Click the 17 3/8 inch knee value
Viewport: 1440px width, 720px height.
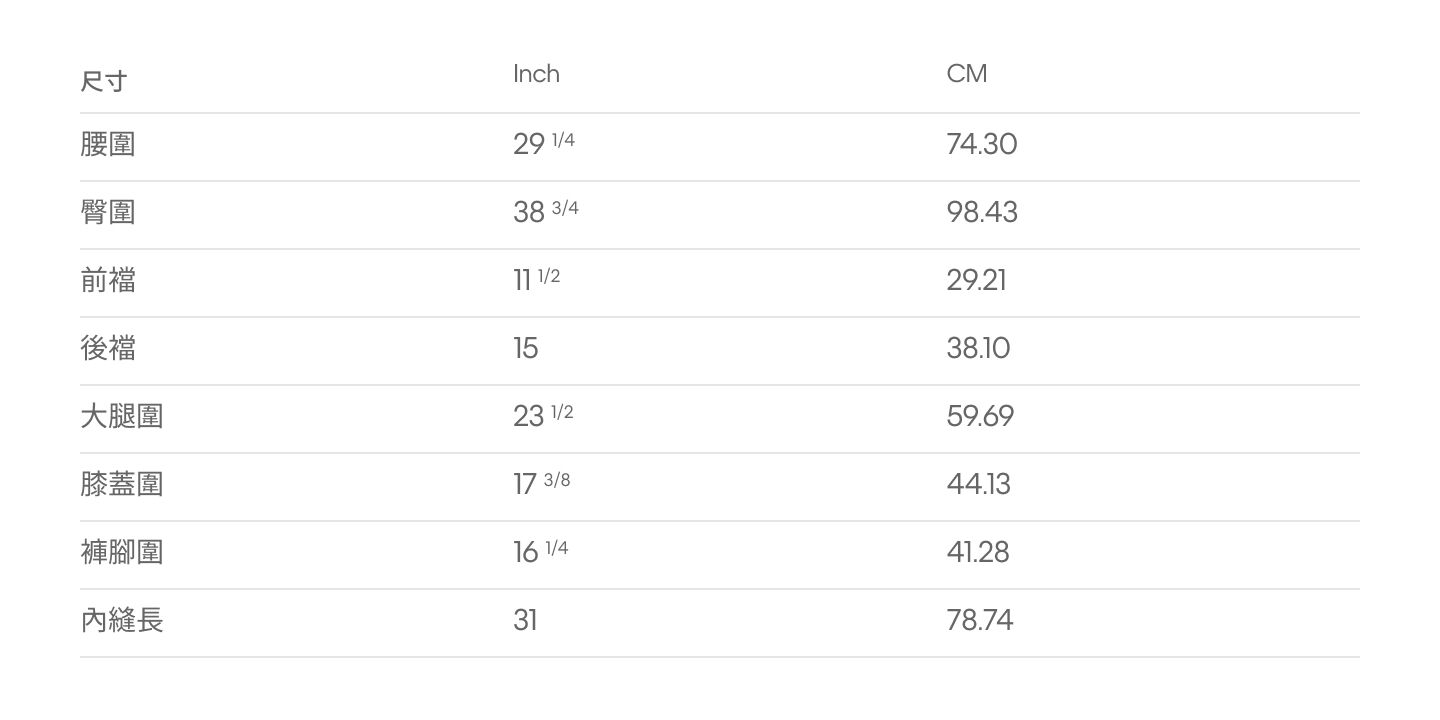point(542,483)
